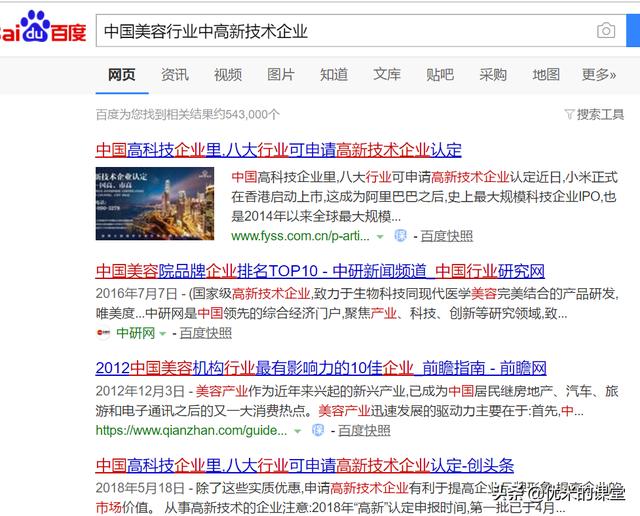The image size is (640, 516).
Task: Click the Baidu paw logo
Action: [42, 28]
